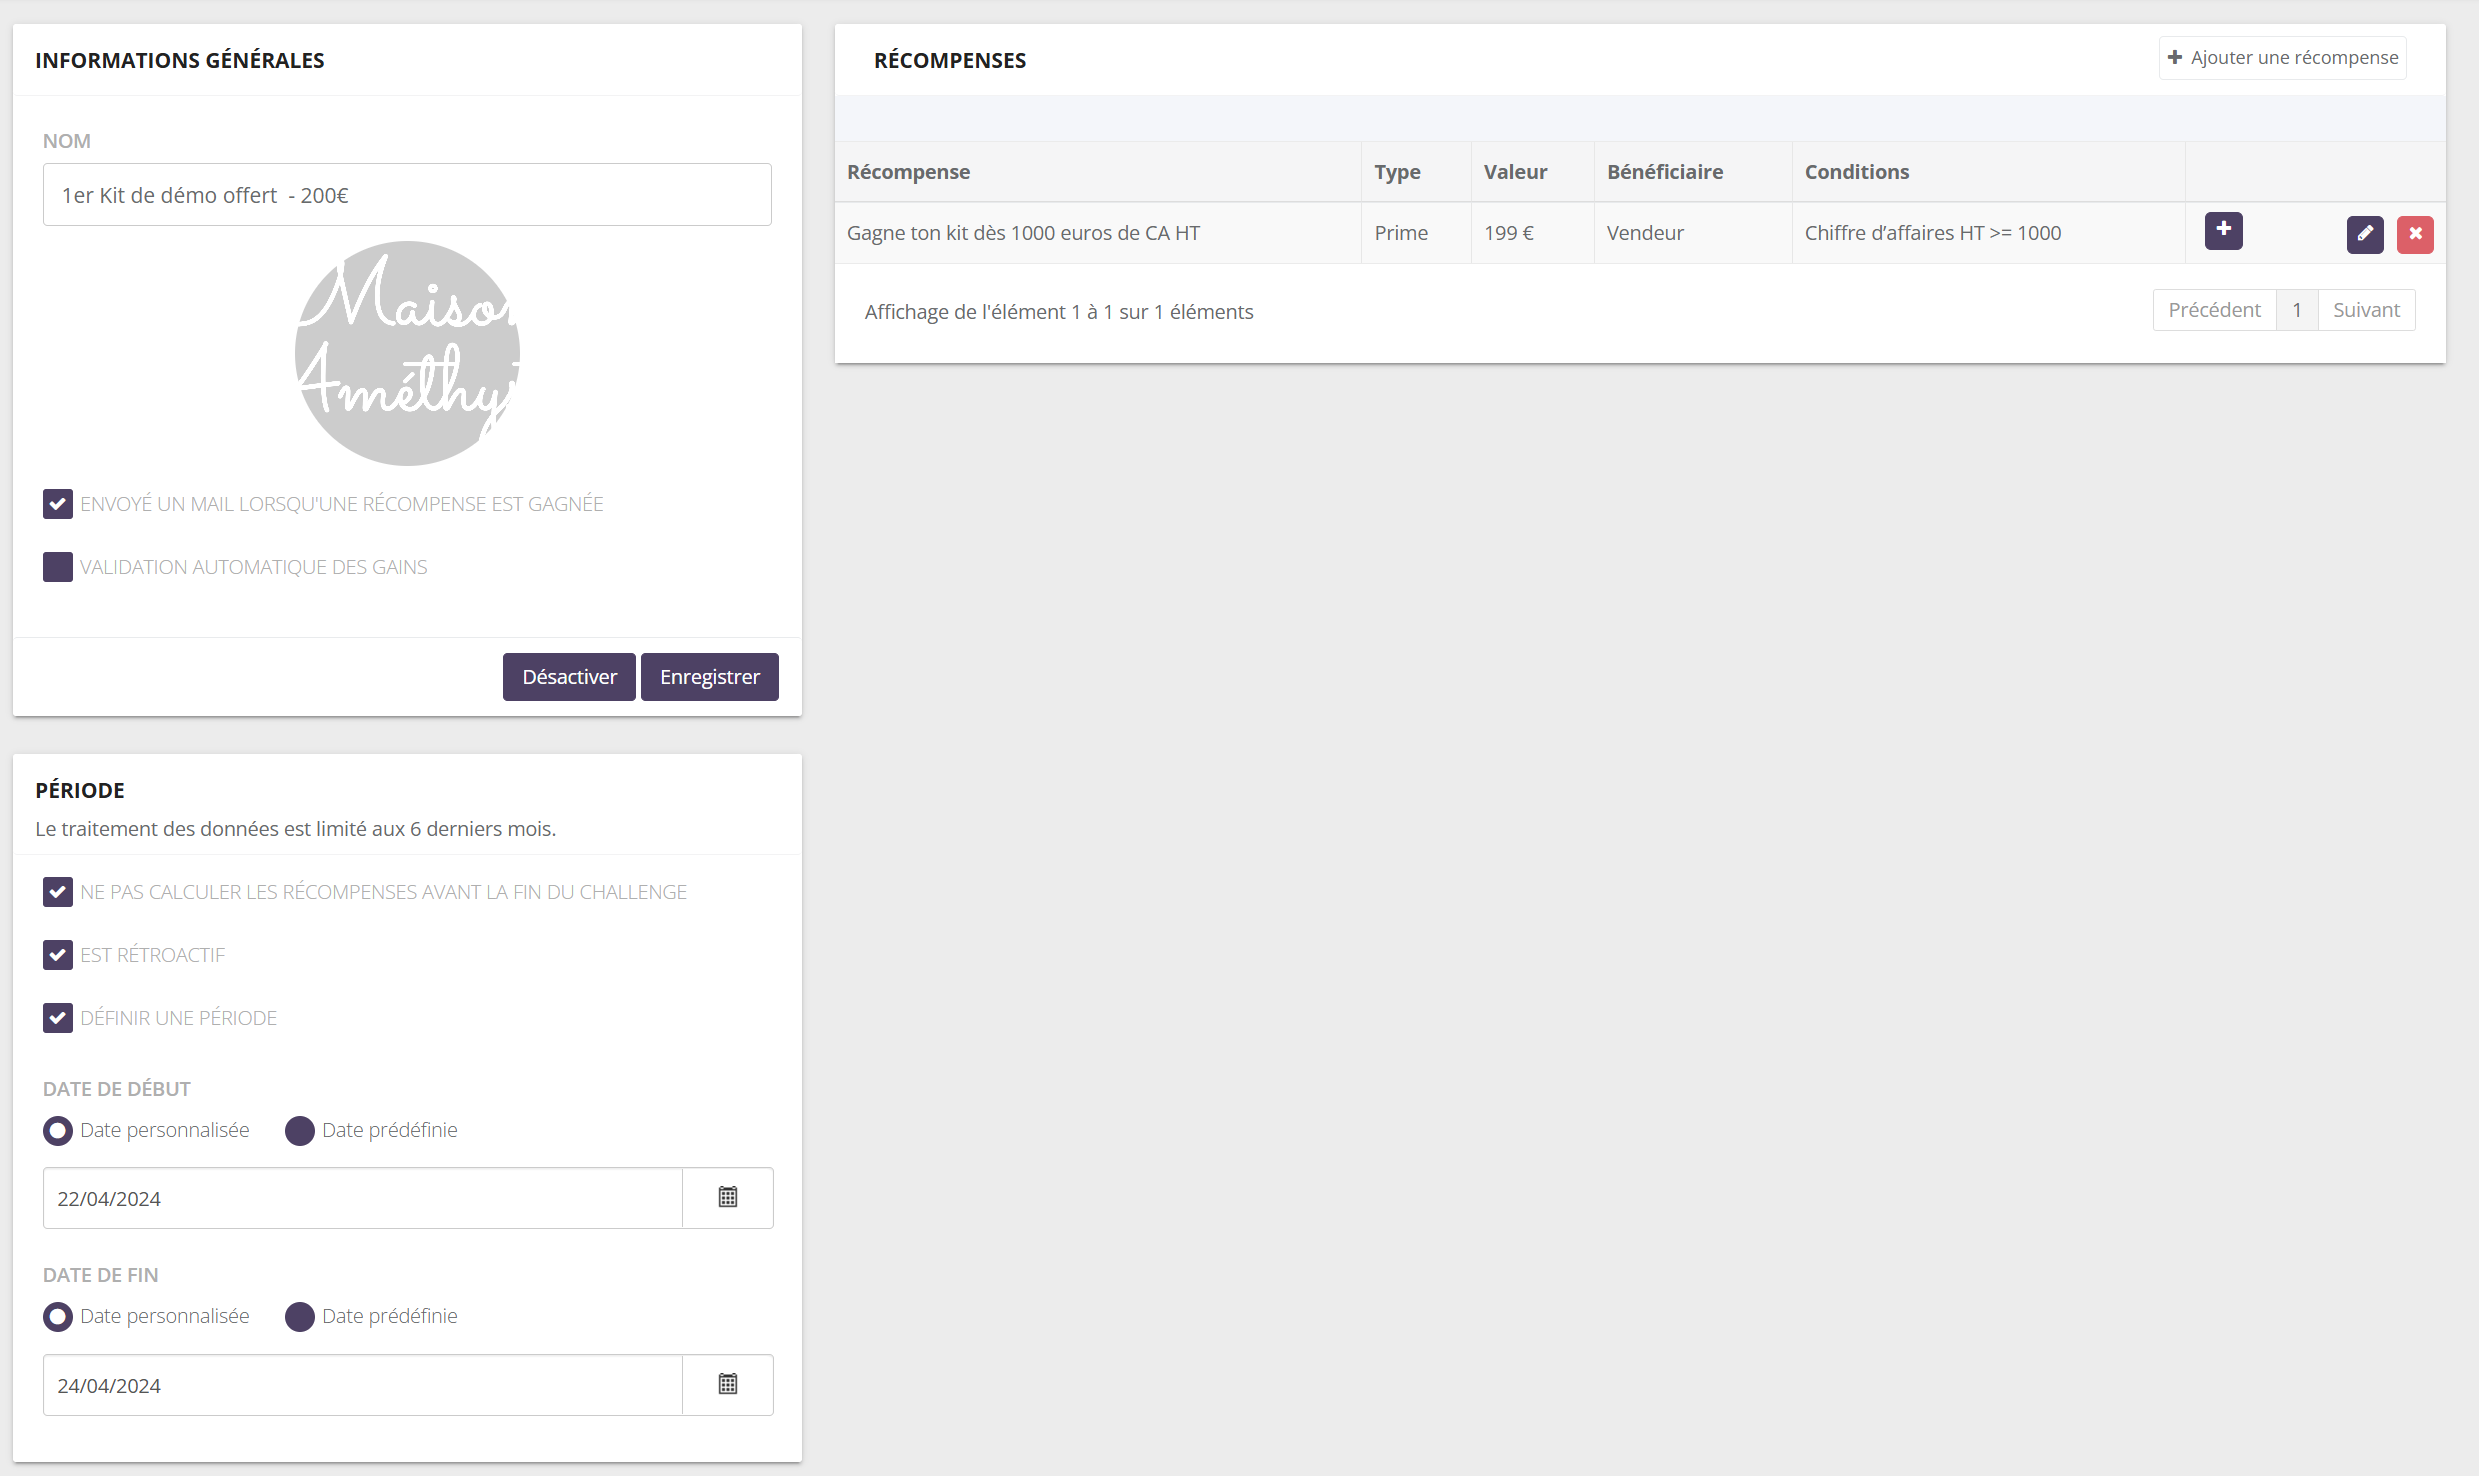Viewport: 2479px width, 1476px height.
Task: Toggle Ne pas calculer les récompenses avant la fin
Action: 58,892
